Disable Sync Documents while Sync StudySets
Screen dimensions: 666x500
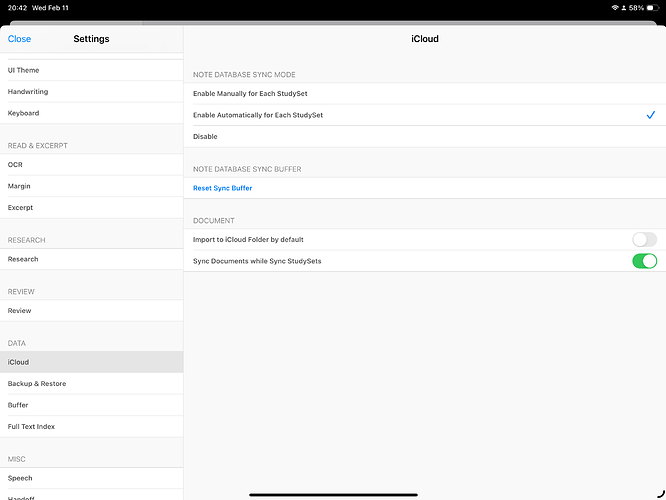click(x=644, y=261)
